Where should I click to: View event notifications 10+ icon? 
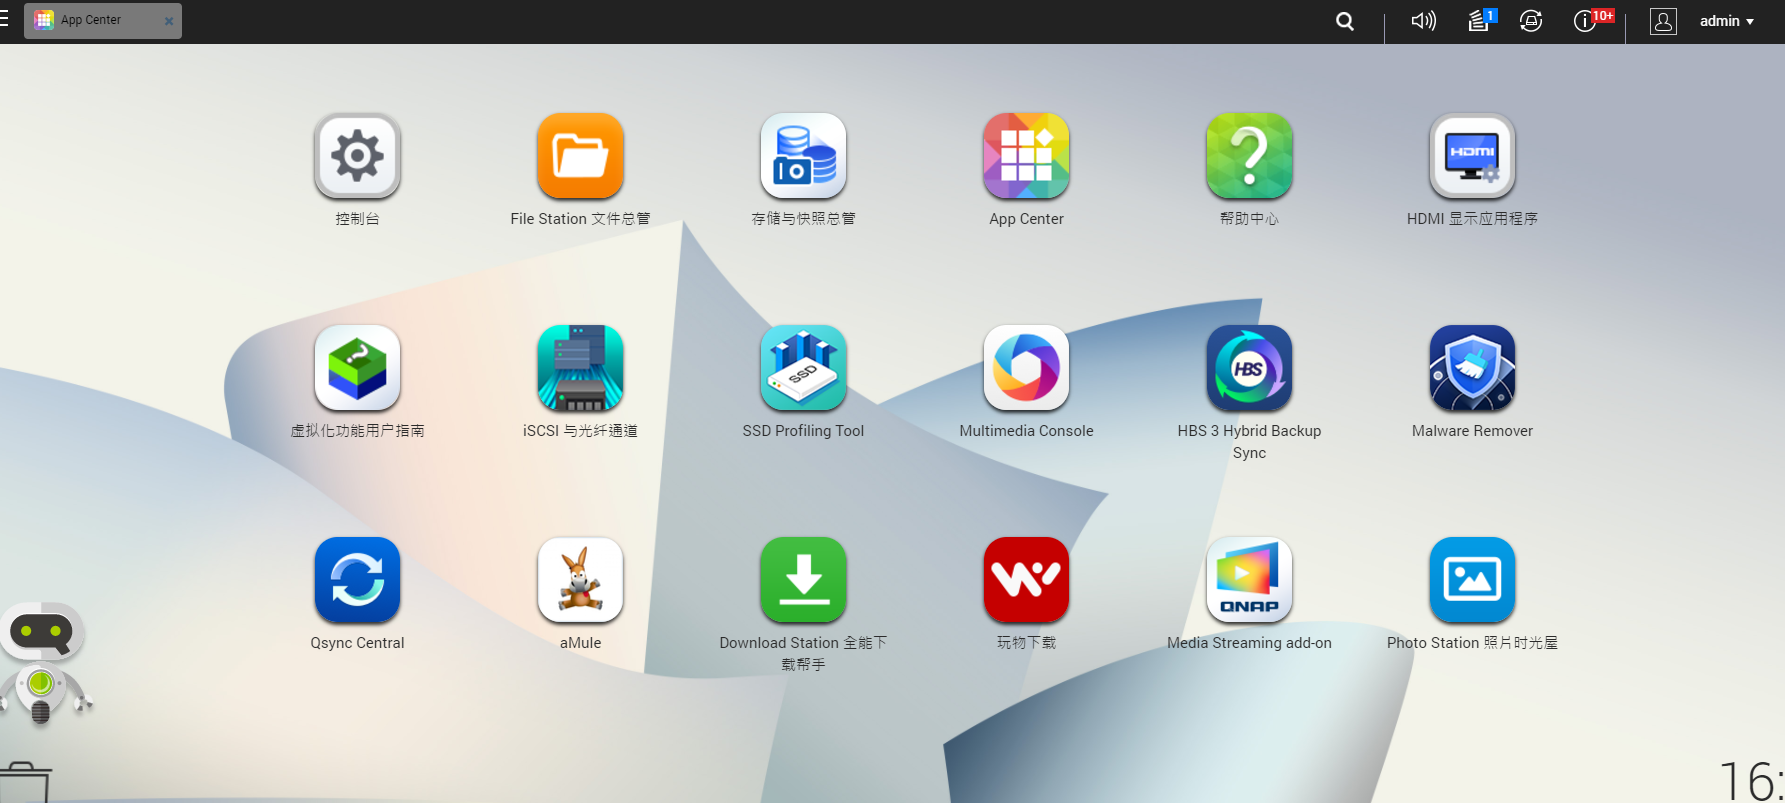1592,20
